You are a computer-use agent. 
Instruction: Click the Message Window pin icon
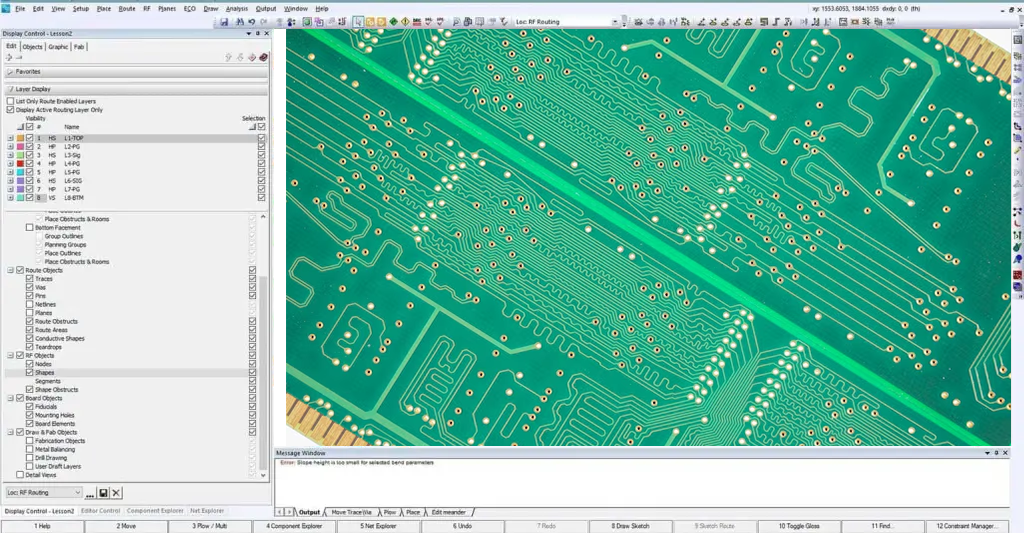996,453
